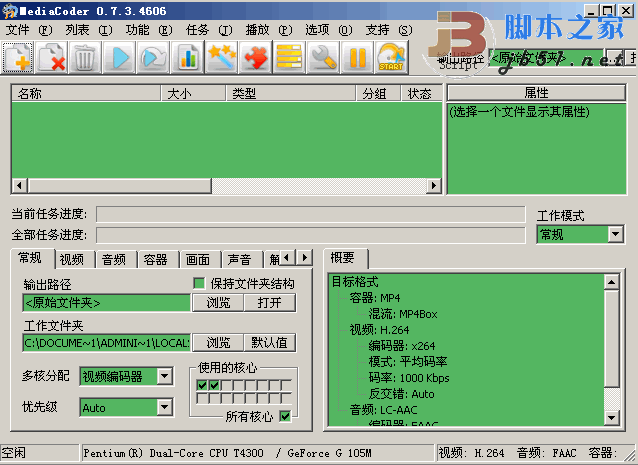
Task: Click the 打开 button for output path
Action: tap(269, 303)
